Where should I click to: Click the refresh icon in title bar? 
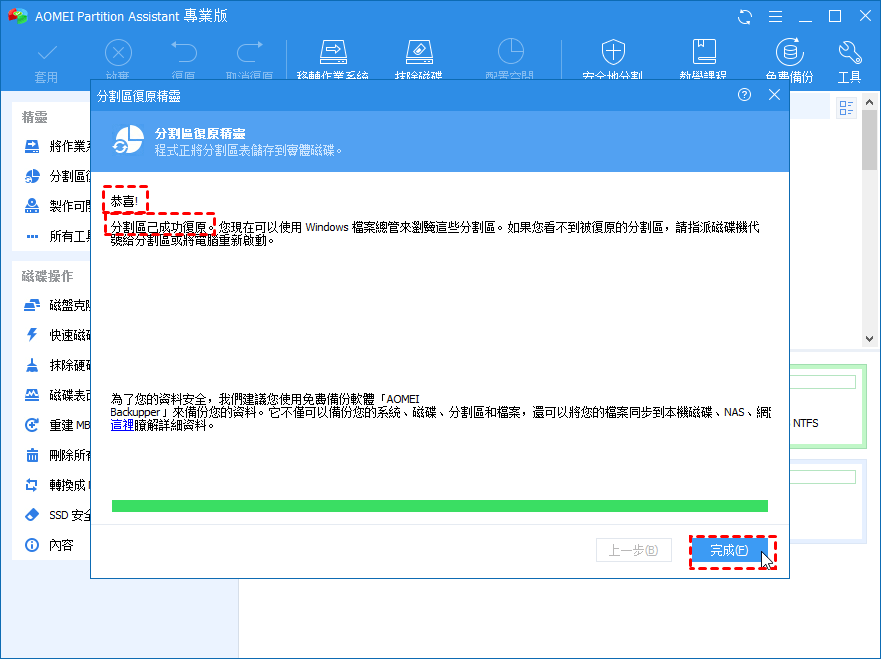(744, 16)
